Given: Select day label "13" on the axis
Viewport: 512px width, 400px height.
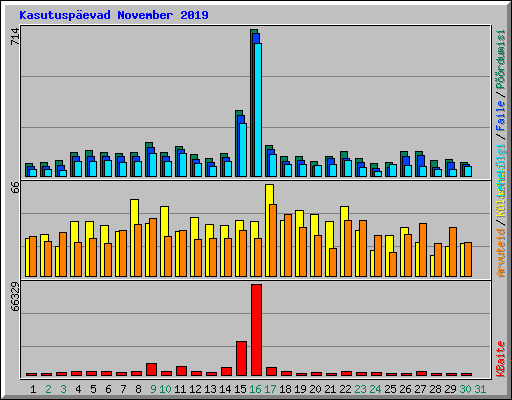Looking at the screenshot, I should coord(210,389).
